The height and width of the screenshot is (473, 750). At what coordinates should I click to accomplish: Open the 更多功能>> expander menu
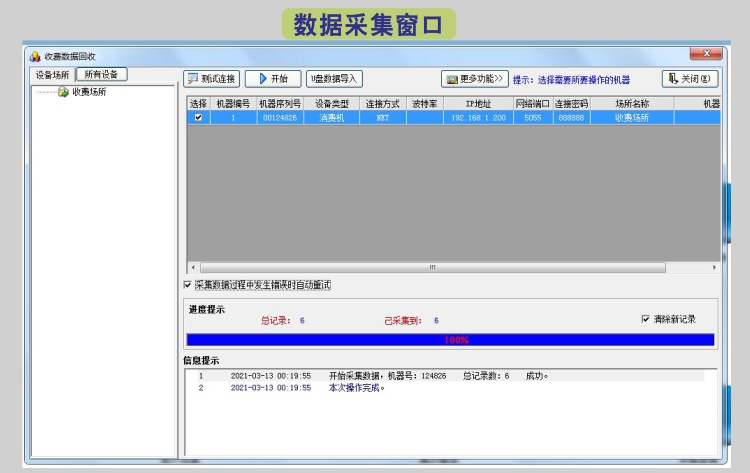[x=475, y=79]
